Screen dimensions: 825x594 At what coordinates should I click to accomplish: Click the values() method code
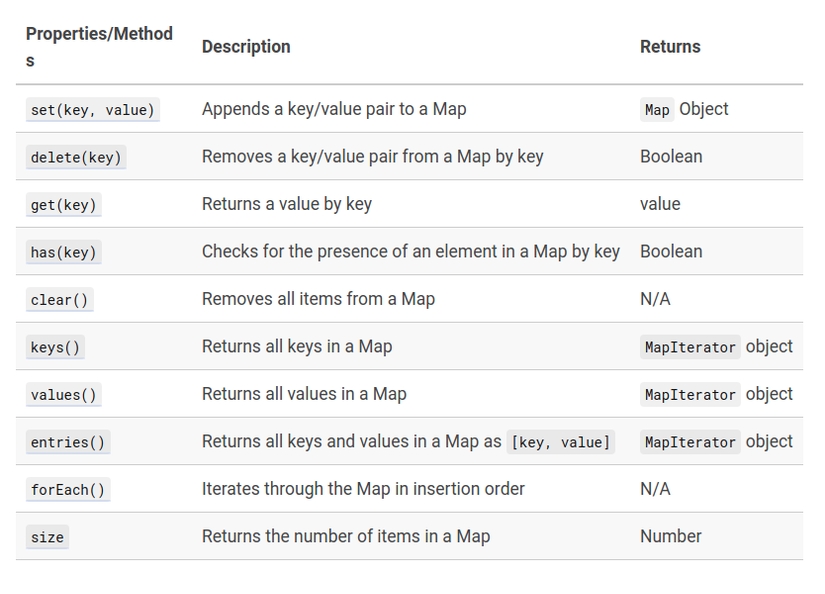pos(63,395)
